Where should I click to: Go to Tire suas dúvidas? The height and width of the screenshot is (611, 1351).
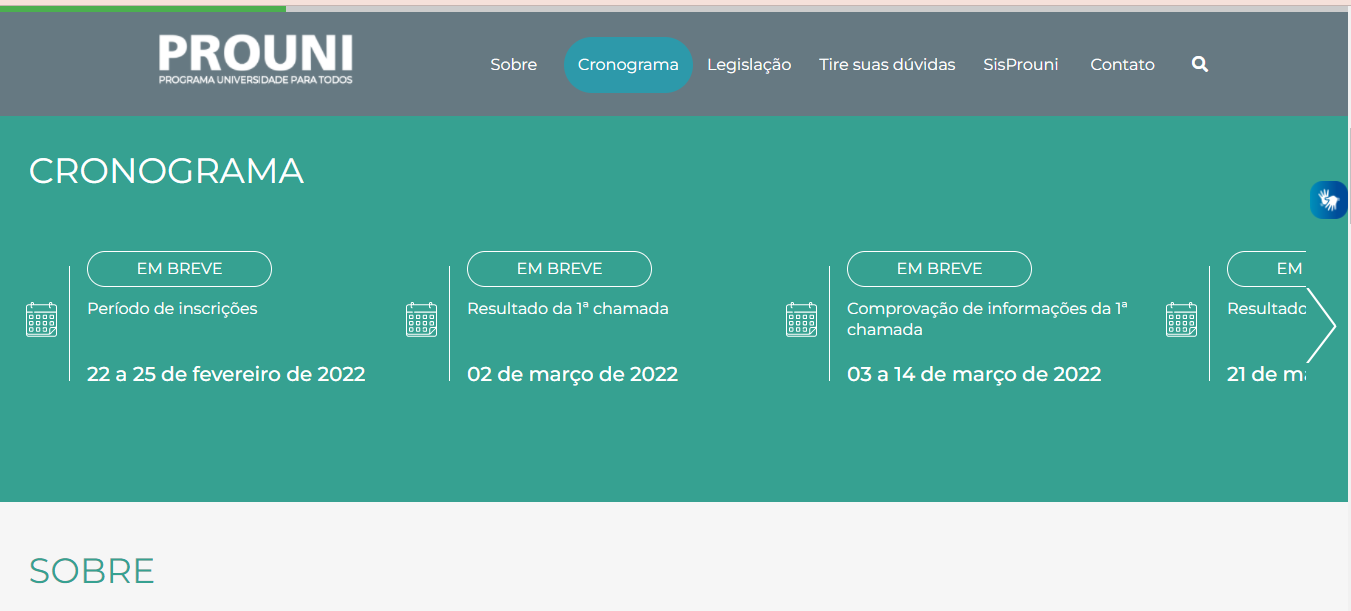point(887,65)
